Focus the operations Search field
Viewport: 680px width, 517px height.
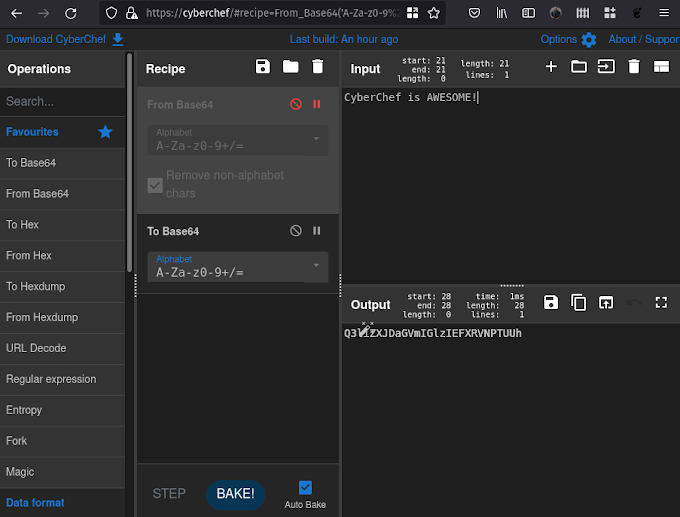(62, 101)
